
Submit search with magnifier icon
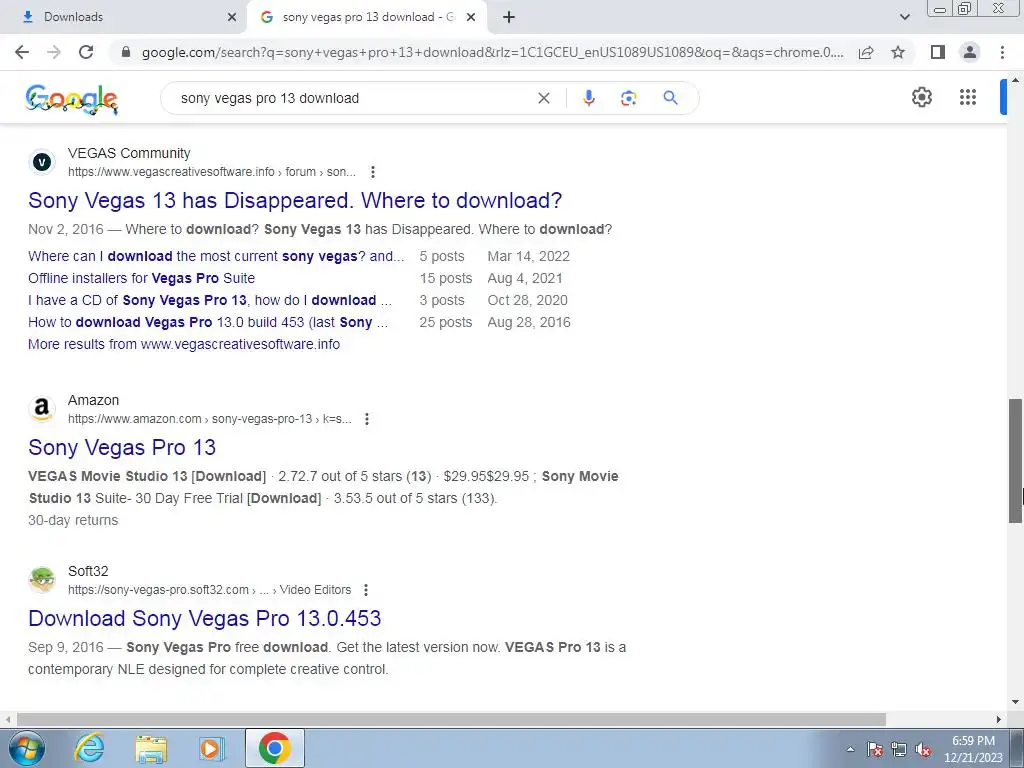tap(670, 98)
